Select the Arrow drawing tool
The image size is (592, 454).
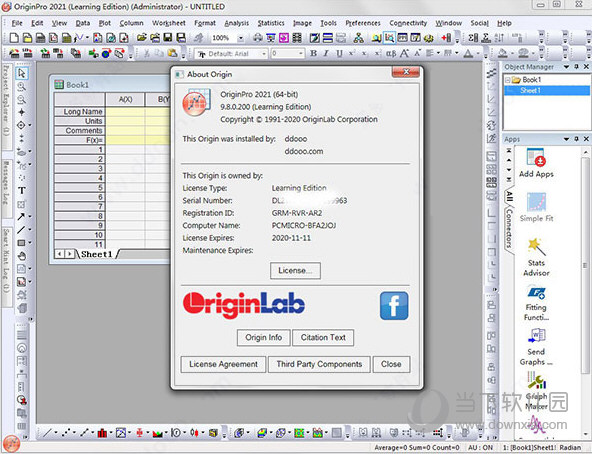(21, 216)
